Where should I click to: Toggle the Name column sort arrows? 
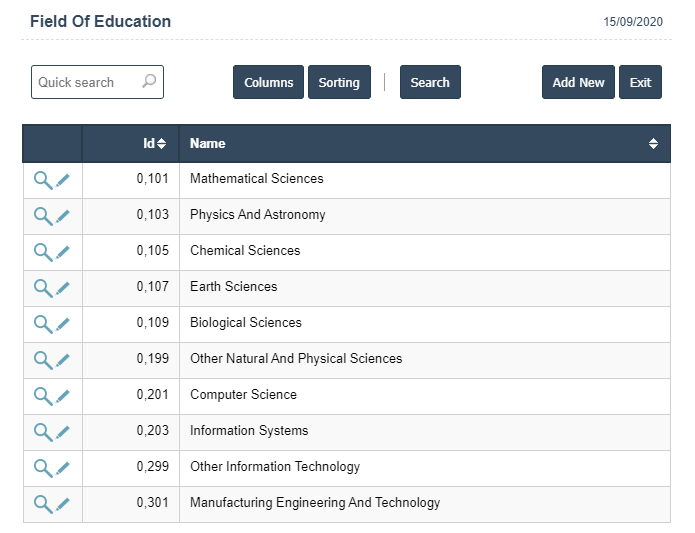(653, 144)
